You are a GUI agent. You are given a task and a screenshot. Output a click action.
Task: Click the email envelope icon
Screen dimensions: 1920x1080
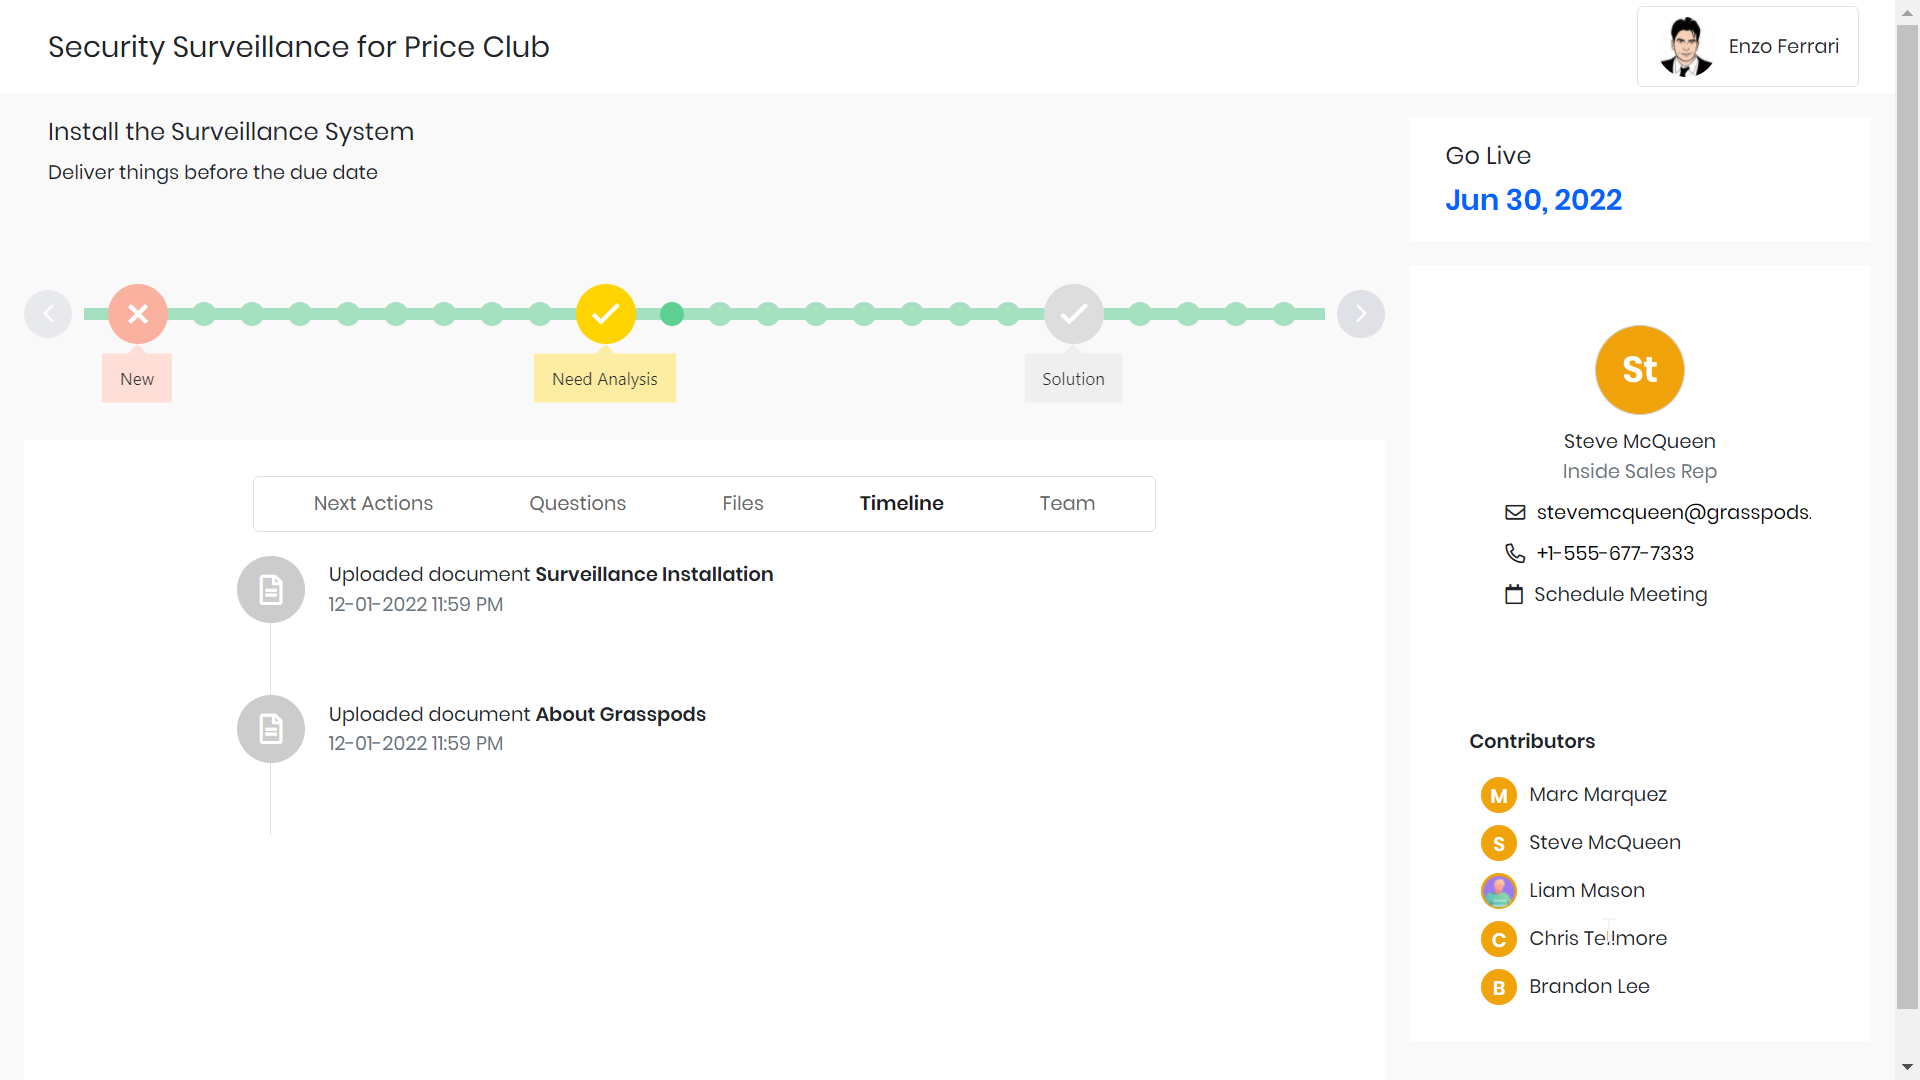click(1515, 513)
